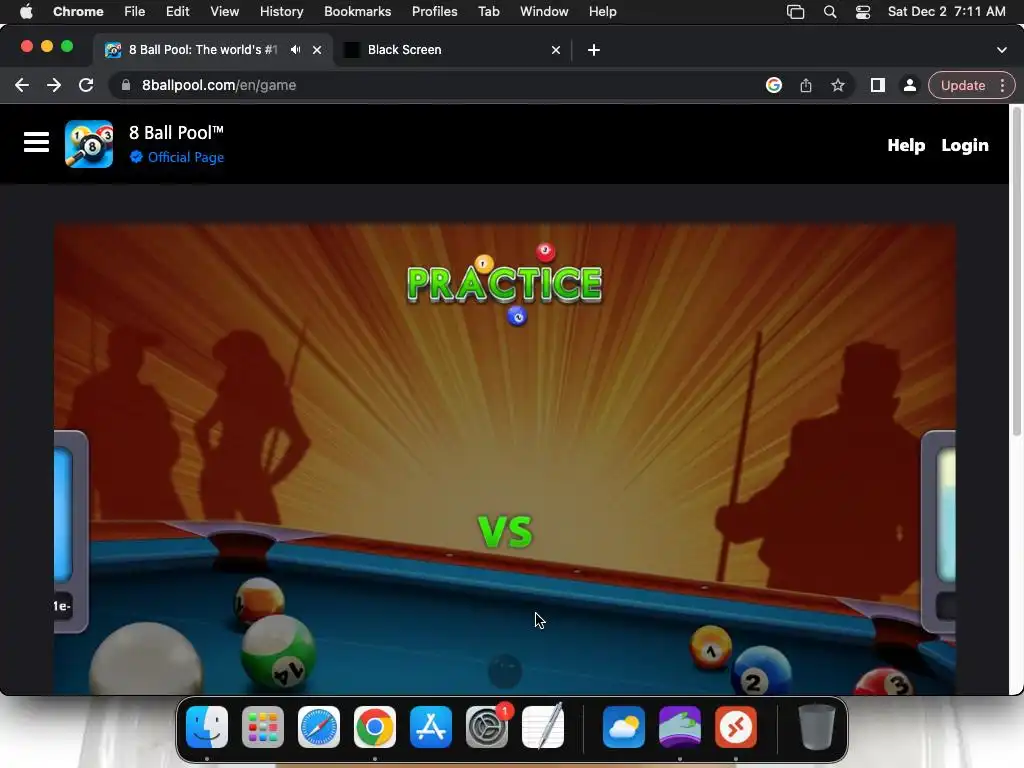
Task: Click the Official Page link
Action: (x=185, y=157)
